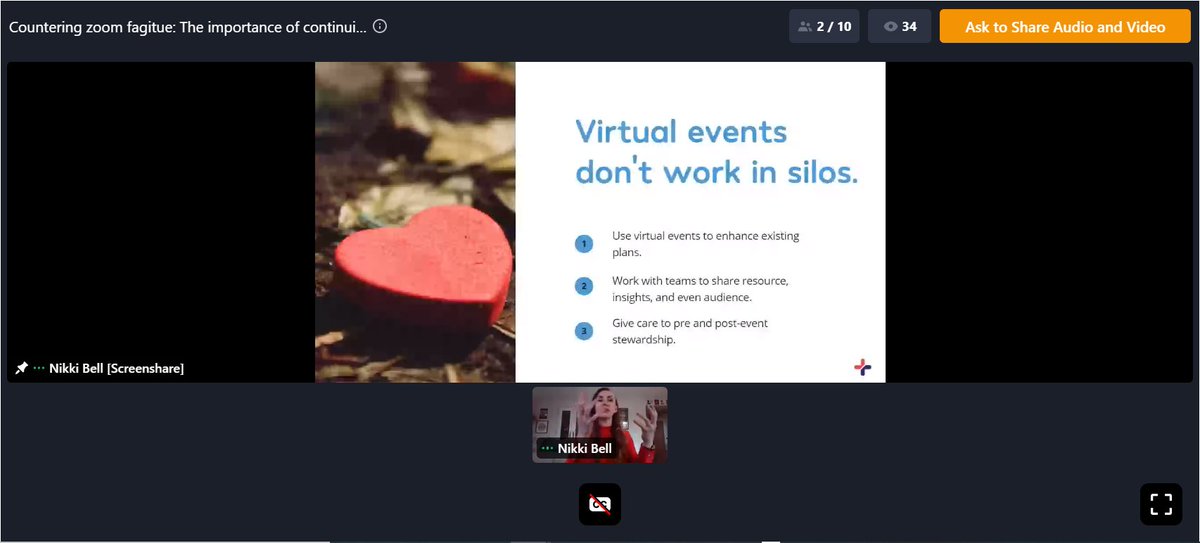Viewport: 1200px width, 543px height.
Task: Show the 34 viewers count
Action: click(x=900, y=27)
